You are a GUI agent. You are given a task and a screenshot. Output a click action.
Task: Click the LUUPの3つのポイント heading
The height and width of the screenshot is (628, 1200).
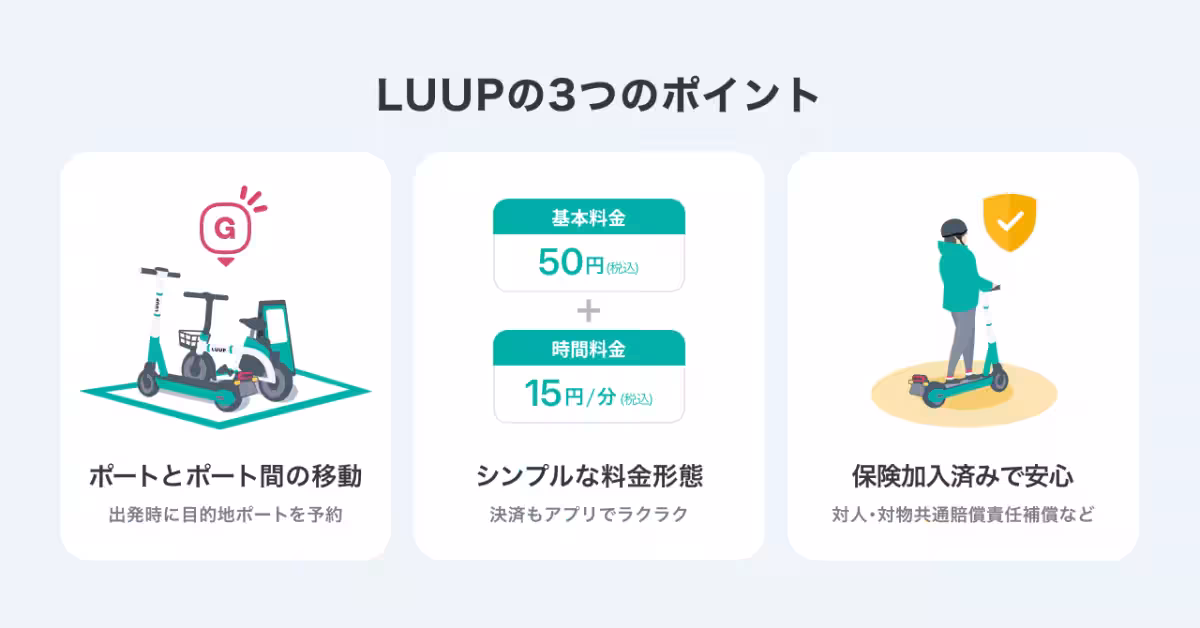coord(599,95)
